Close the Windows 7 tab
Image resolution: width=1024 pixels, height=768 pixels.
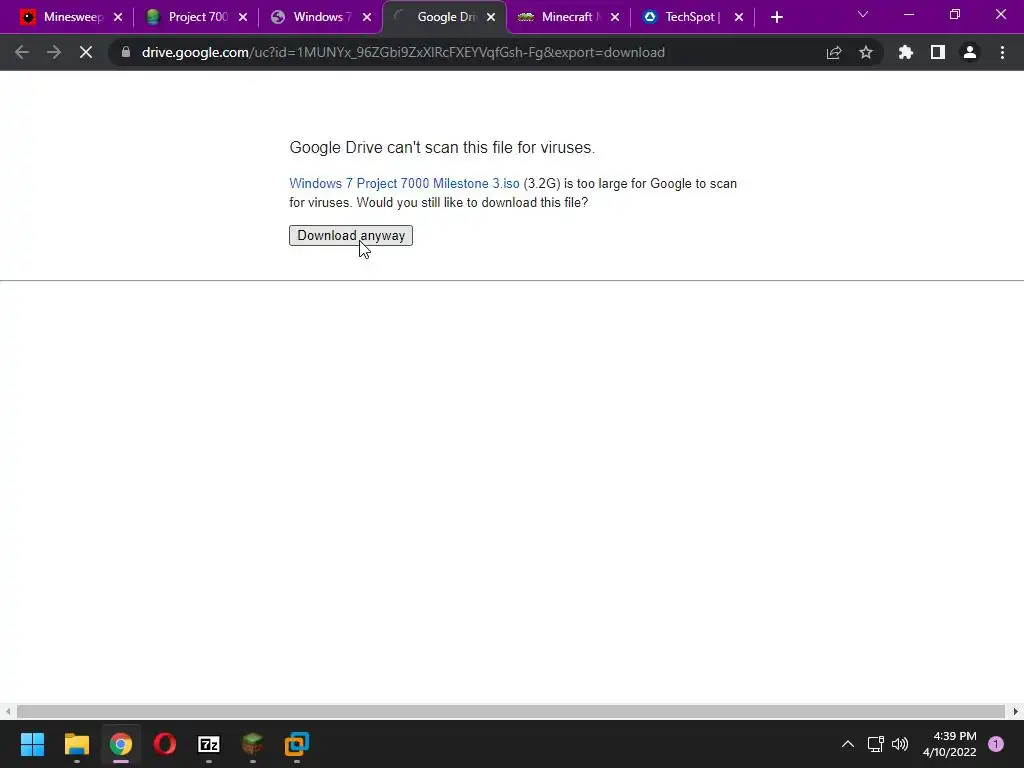pyautogui.click(x=366, y=17)
